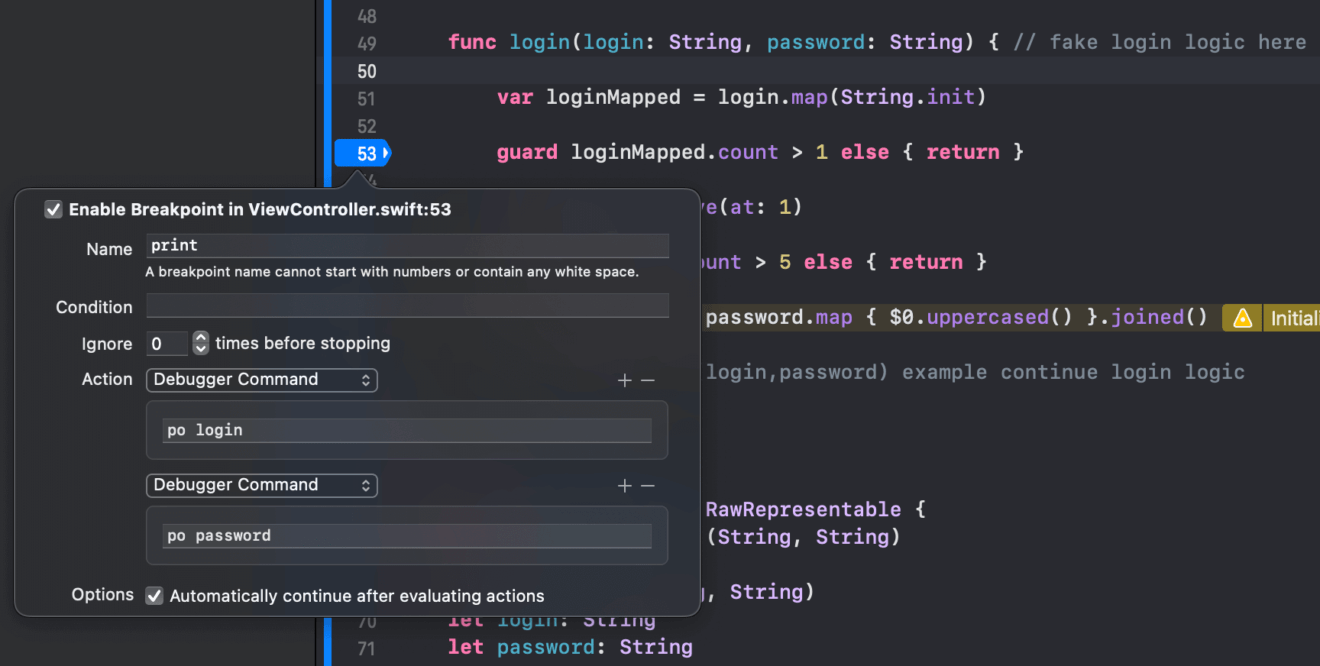Image resolution: width=1320 pixels, height=666 pixels.
Task: Click minus to delete the po password action
Action: coord(650,485)
